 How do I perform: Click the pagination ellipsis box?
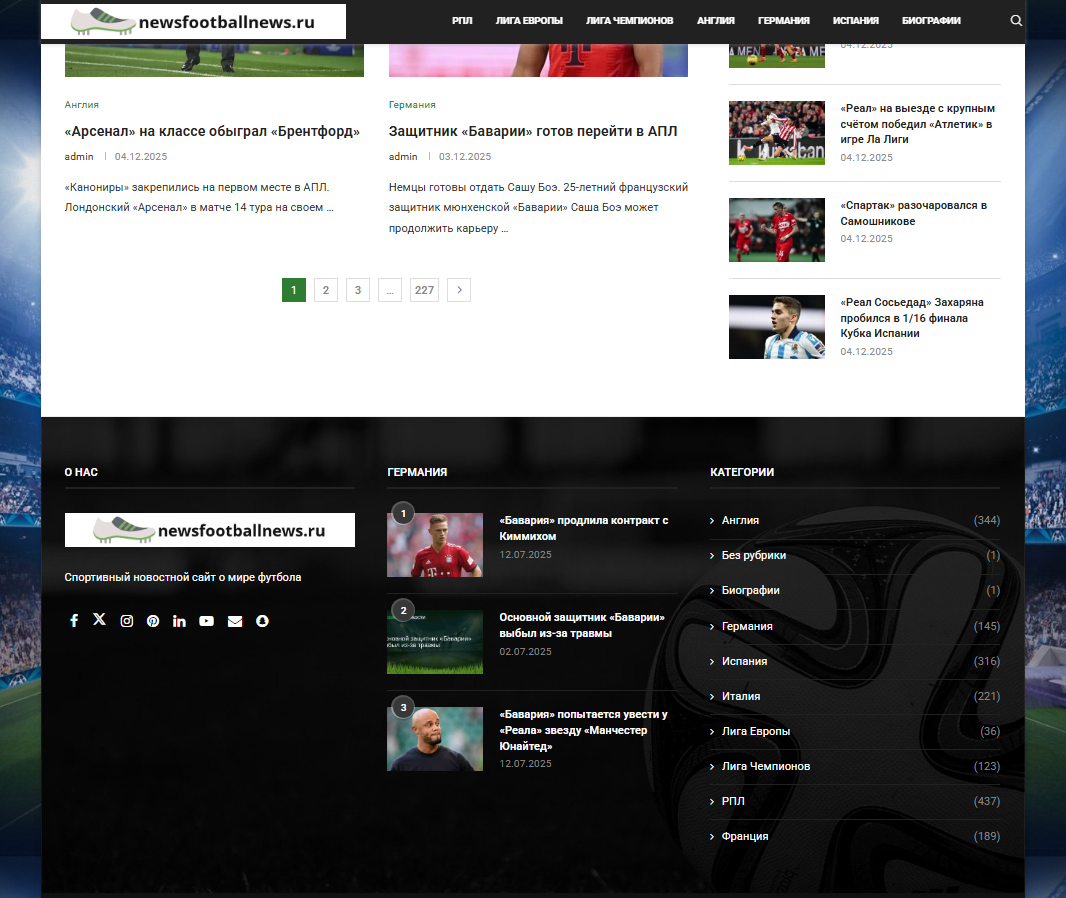pyautogui.click(x=390, y=290)
